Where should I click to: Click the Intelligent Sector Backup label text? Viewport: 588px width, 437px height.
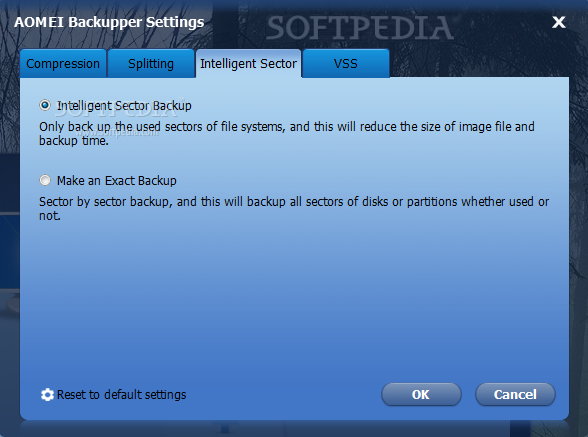pyautogui.click(x=124, y=106)
